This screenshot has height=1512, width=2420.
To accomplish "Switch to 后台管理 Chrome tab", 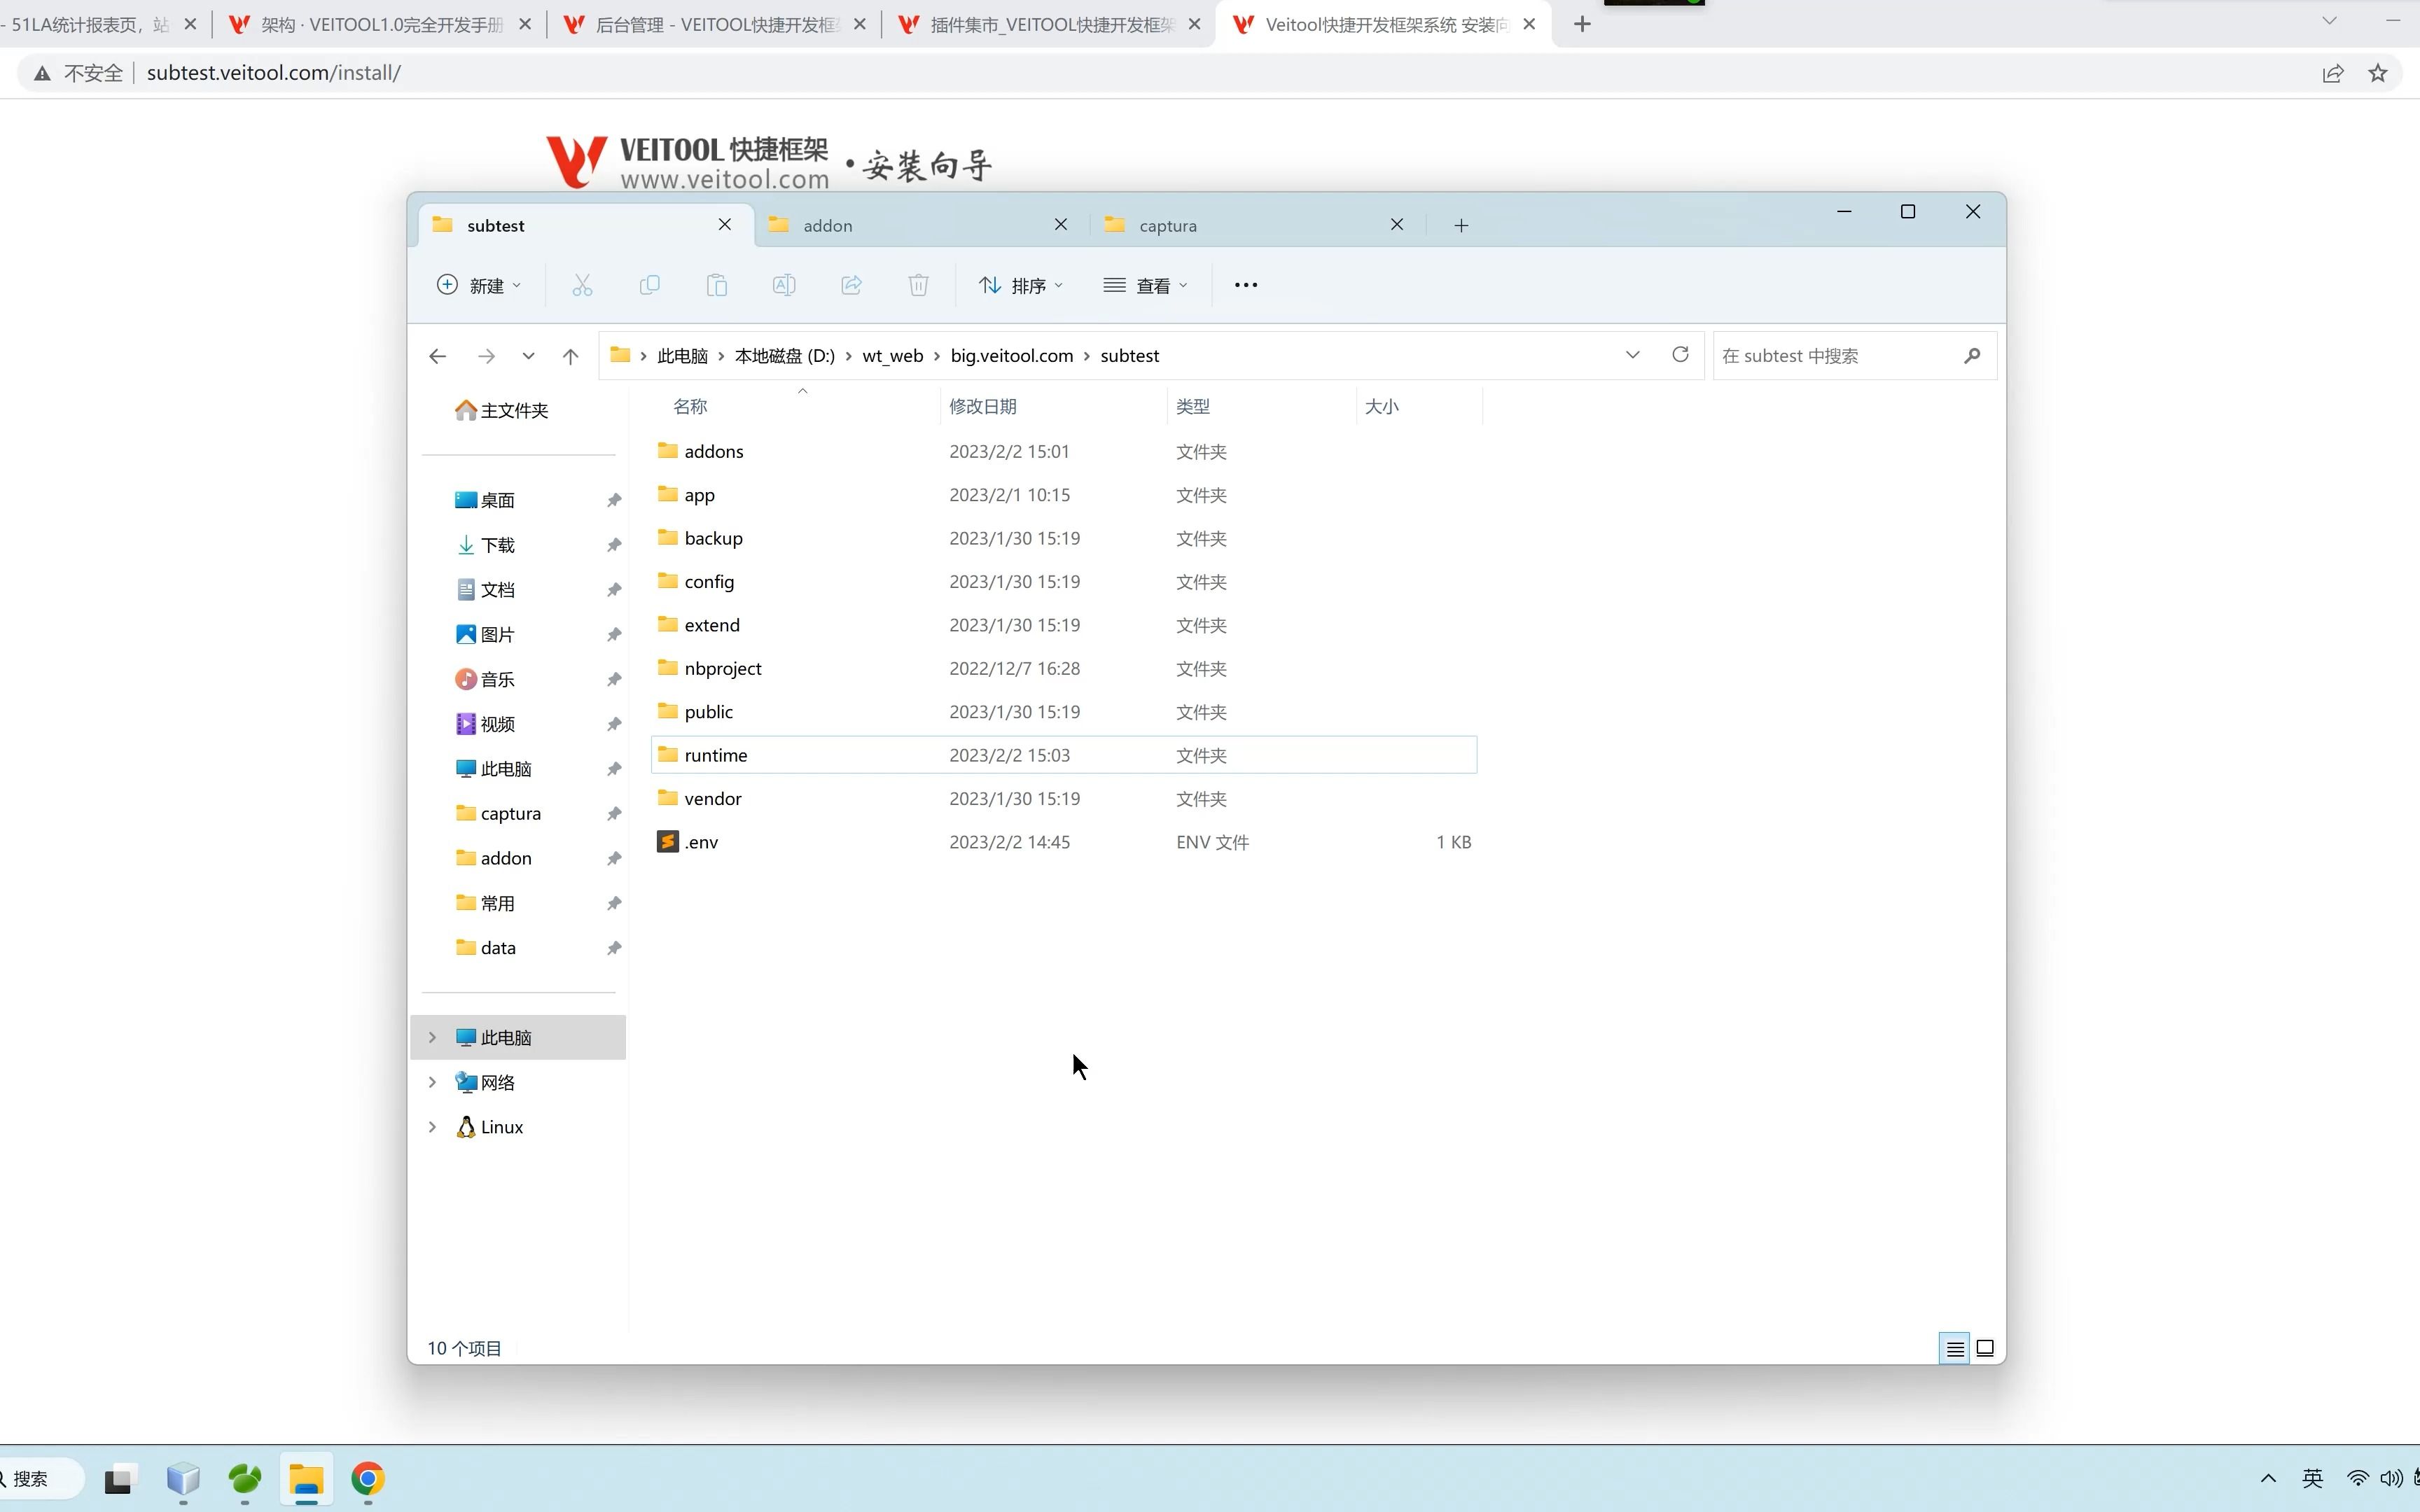I will click(716, 24).
